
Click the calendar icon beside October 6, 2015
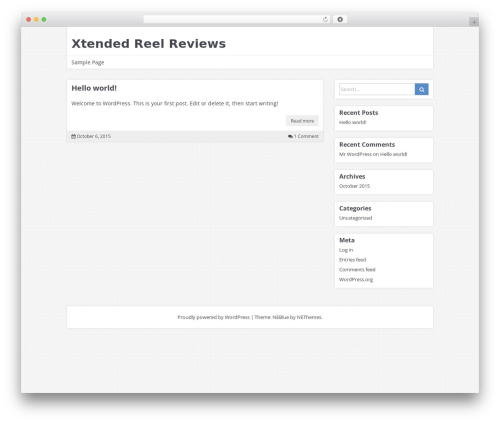[73, 136]
